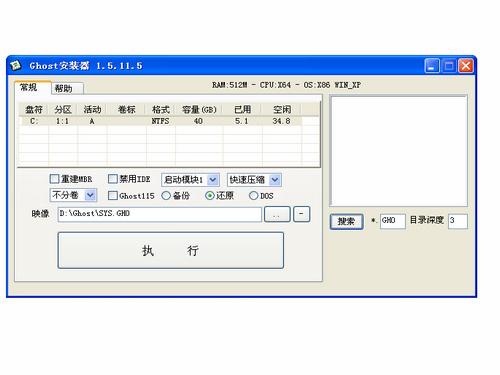Click the 分区 column header
This screenshot has width=500, height=375.
[x=63, y=109]
